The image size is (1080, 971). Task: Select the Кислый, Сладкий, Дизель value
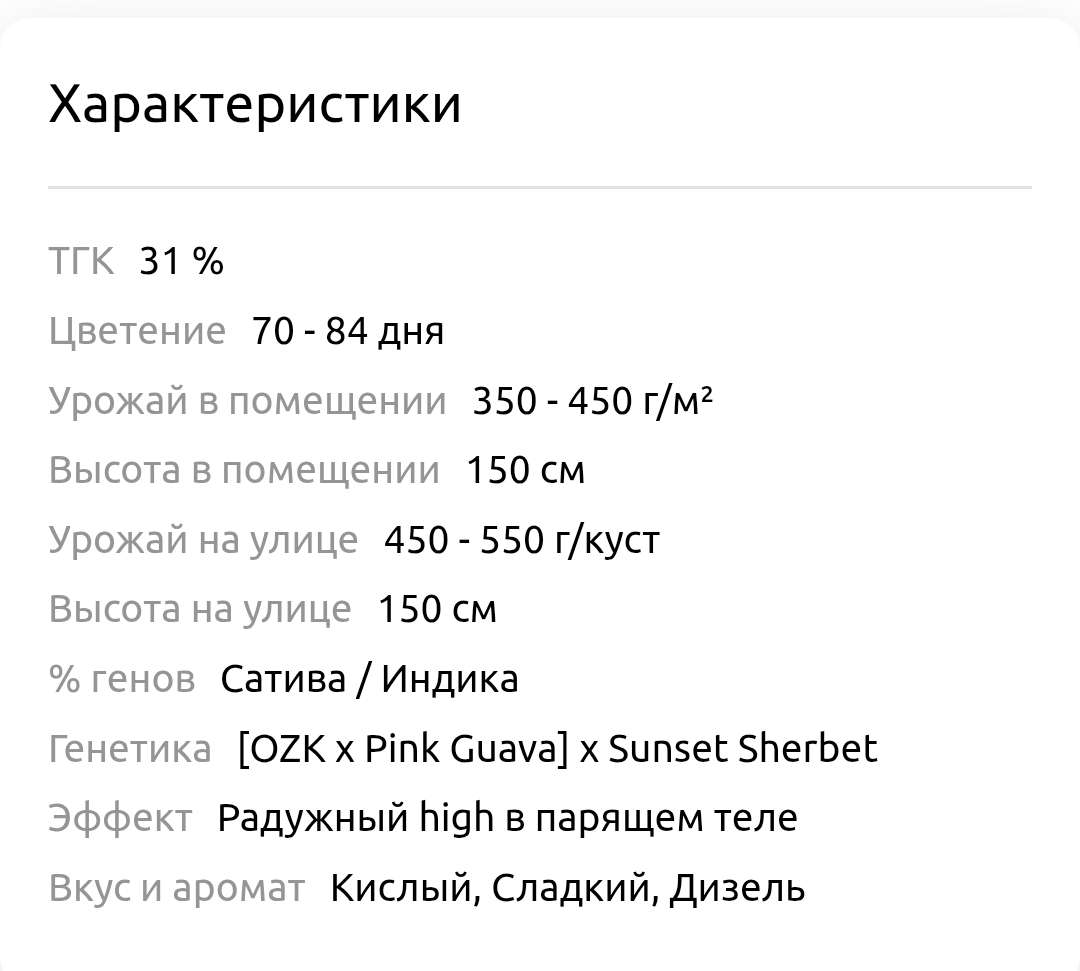[x=567, y=888]
